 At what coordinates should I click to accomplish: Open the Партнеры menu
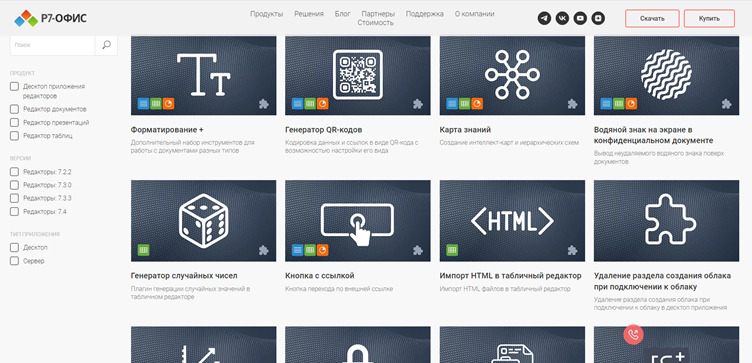pos(378,14)
